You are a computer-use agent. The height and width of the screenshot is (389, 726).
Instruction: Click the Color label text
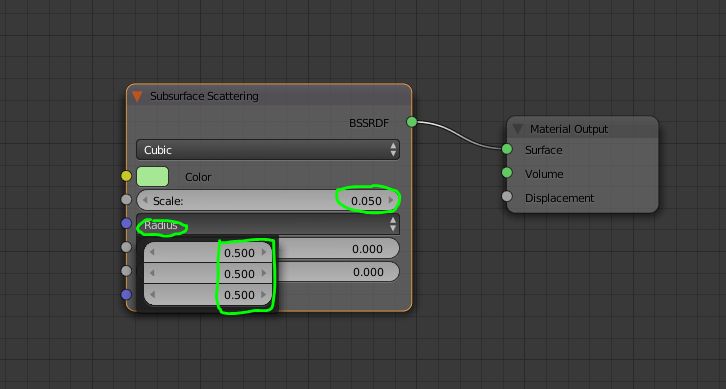tap(198, 177)
